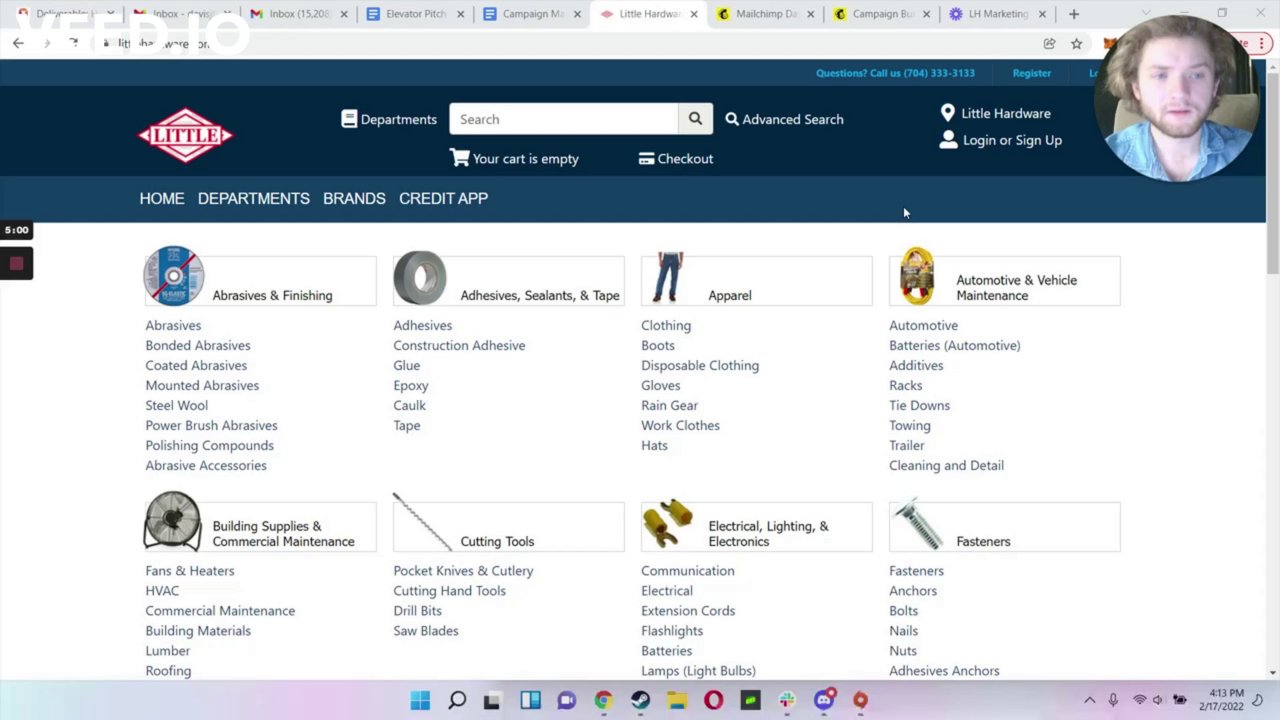The height and width of the screenshot is (720, 1280).
Task: Click the Checkout card icon
Action: pyautogui.click(x=646, y=158)
